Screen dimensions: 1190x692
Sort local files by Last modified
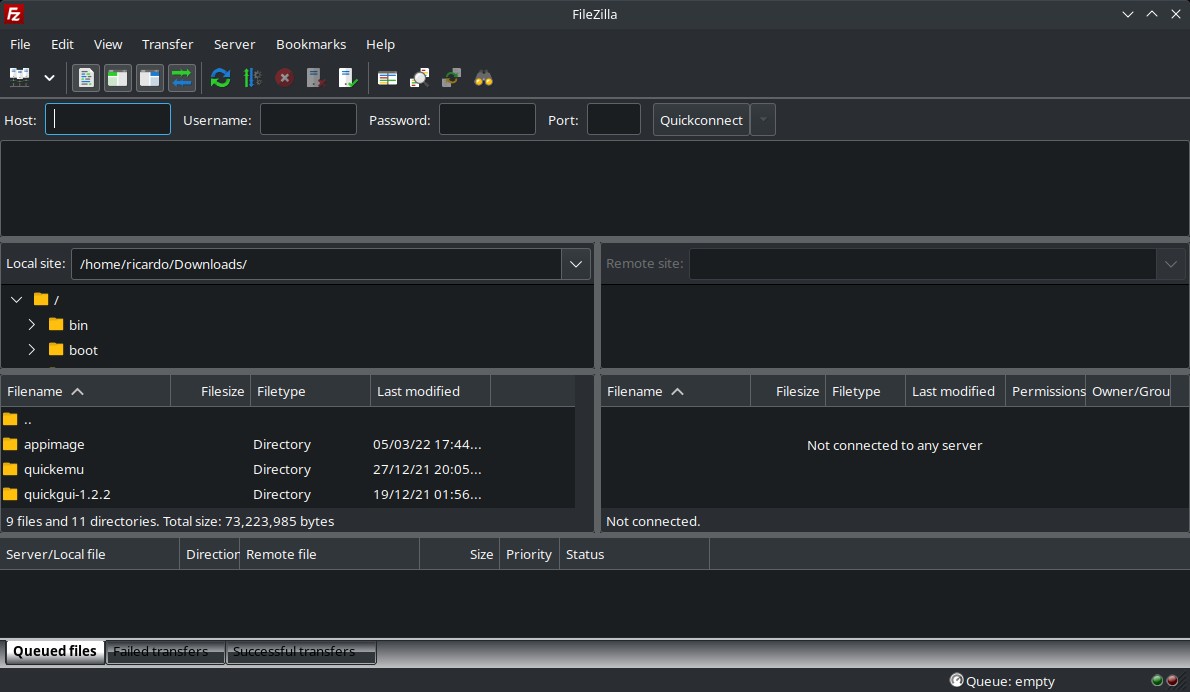tap(430, 392)
